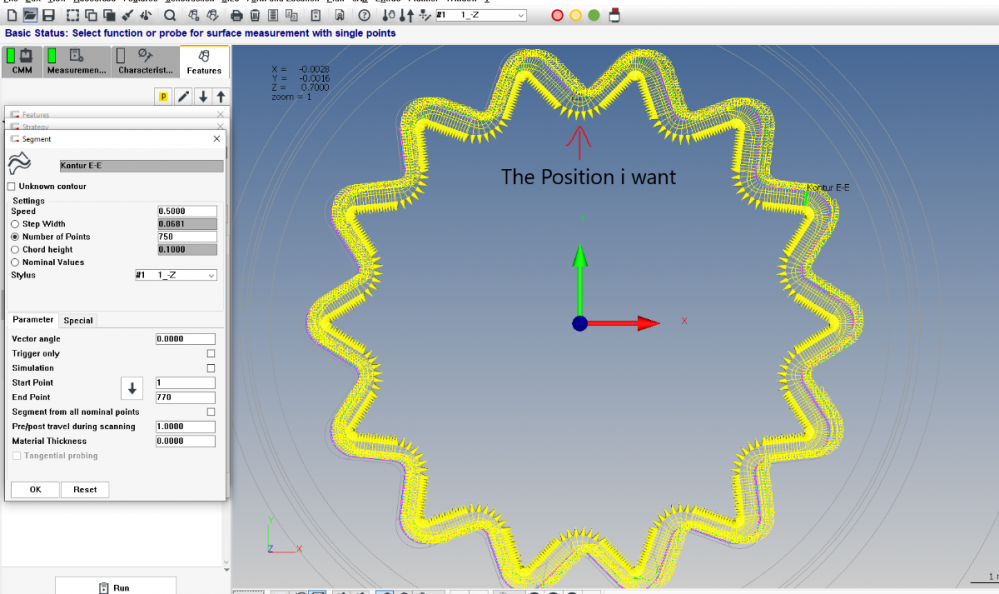Click the pencil edit icon in Features panel
The image size is (999, 594).
click(x=183, y=96)
